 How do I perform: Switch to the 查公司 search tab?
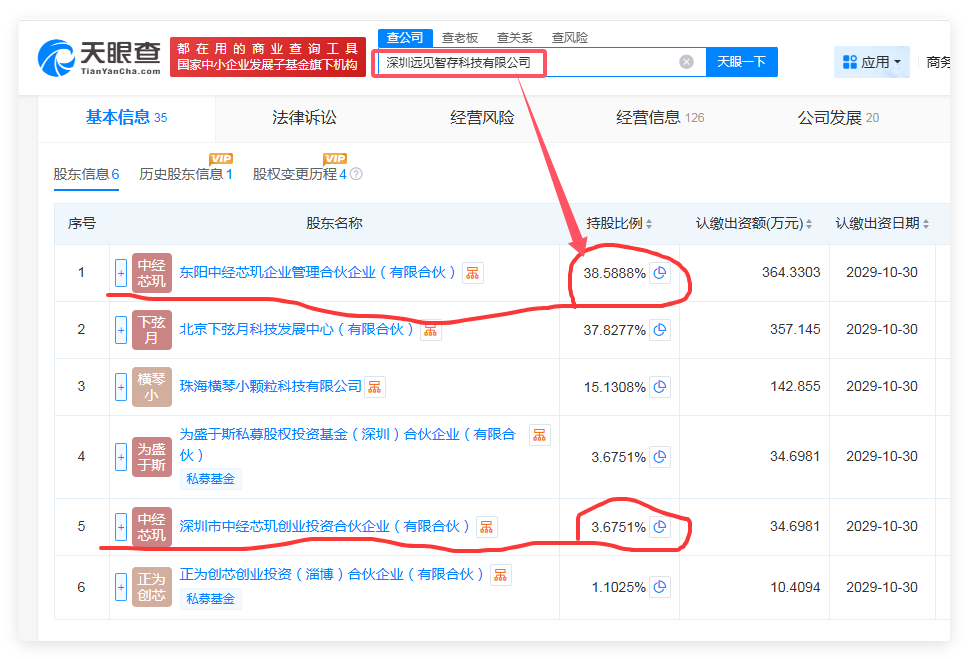coord(405,38)
